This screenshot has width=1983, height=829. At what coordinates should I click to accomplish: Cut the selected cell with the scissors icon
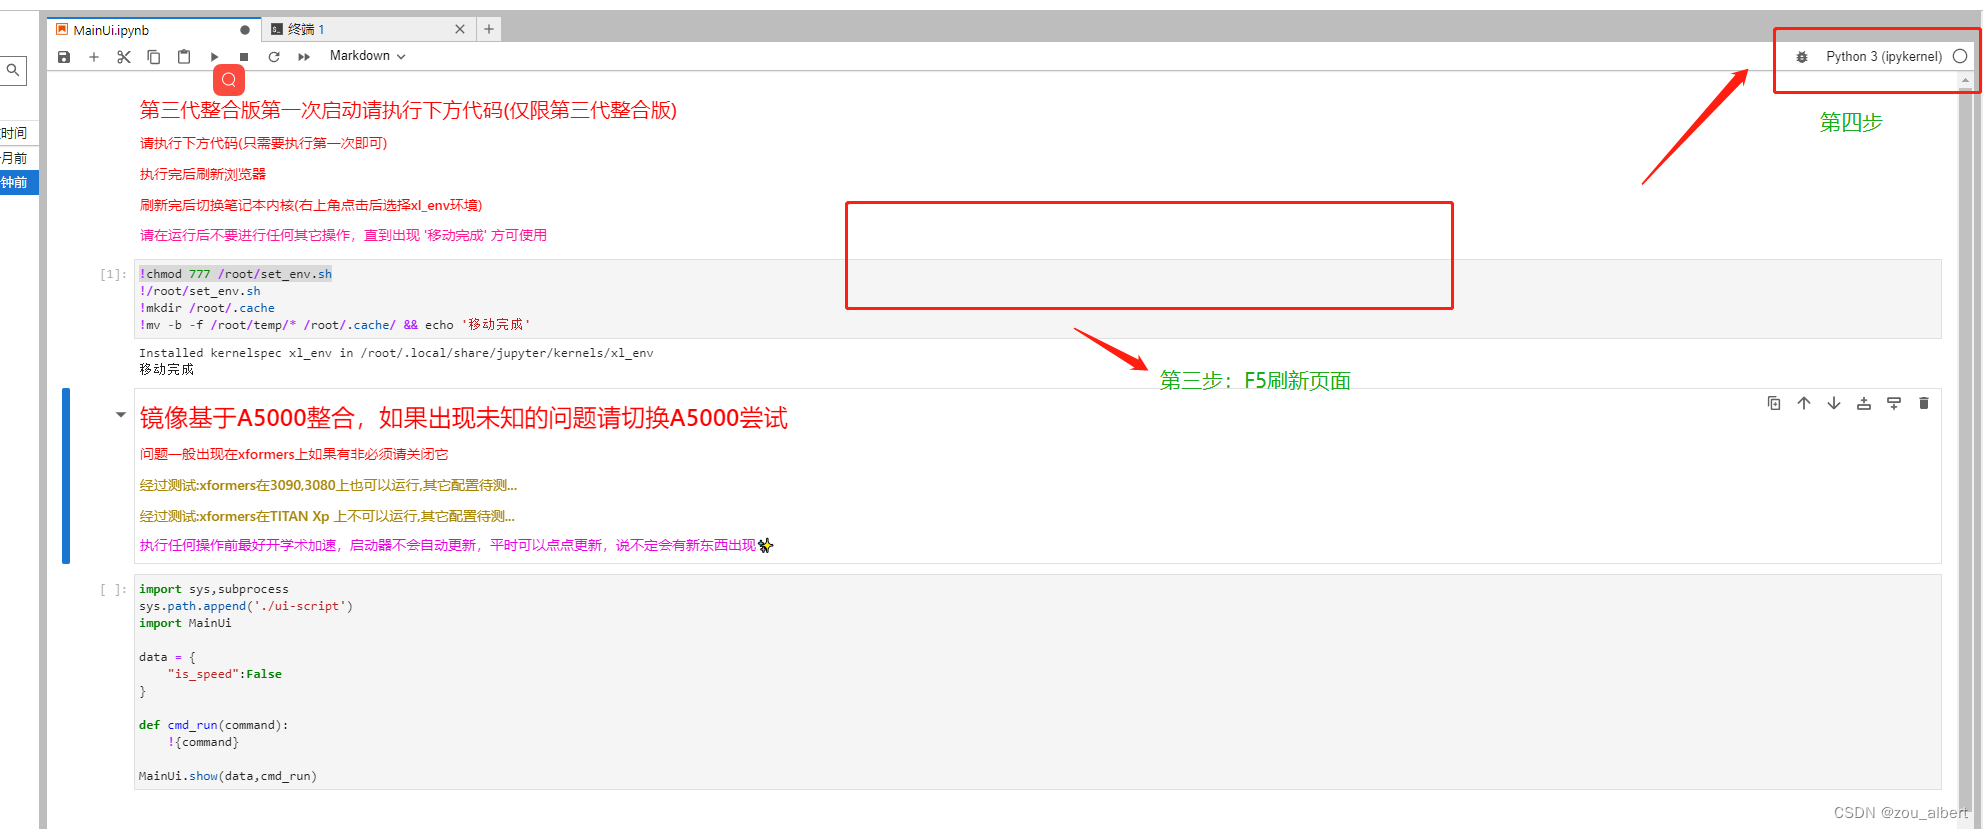pyautogui.click(x=124, y=57)
